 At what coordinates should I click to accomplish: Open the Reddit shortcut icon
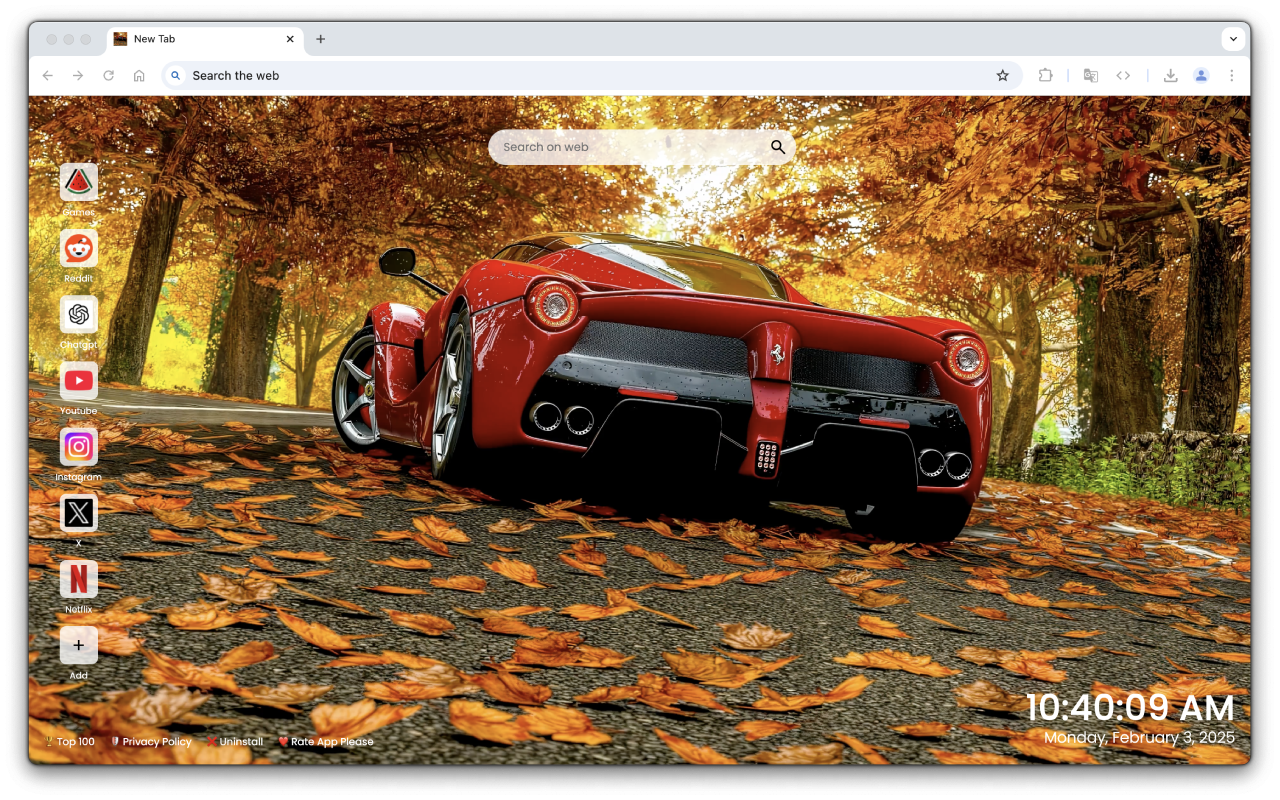(x=79, y=249)
